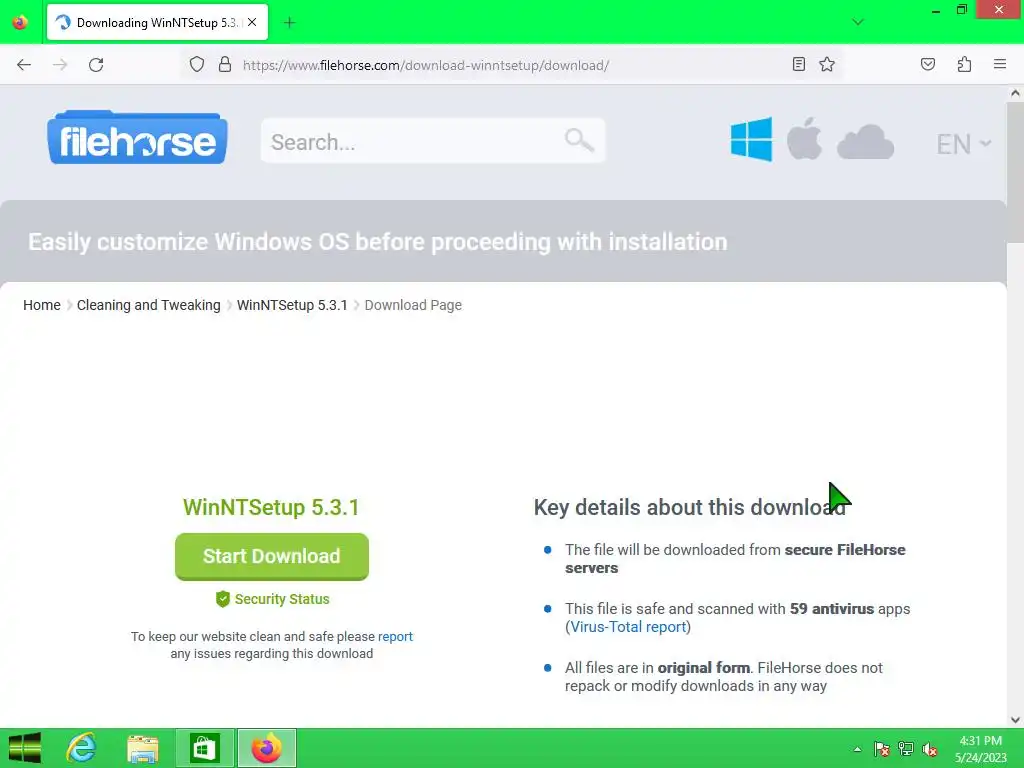This screenshot has height=768, width=1024.
Task: Show hidden tray icons arrow
Action: 857,749
